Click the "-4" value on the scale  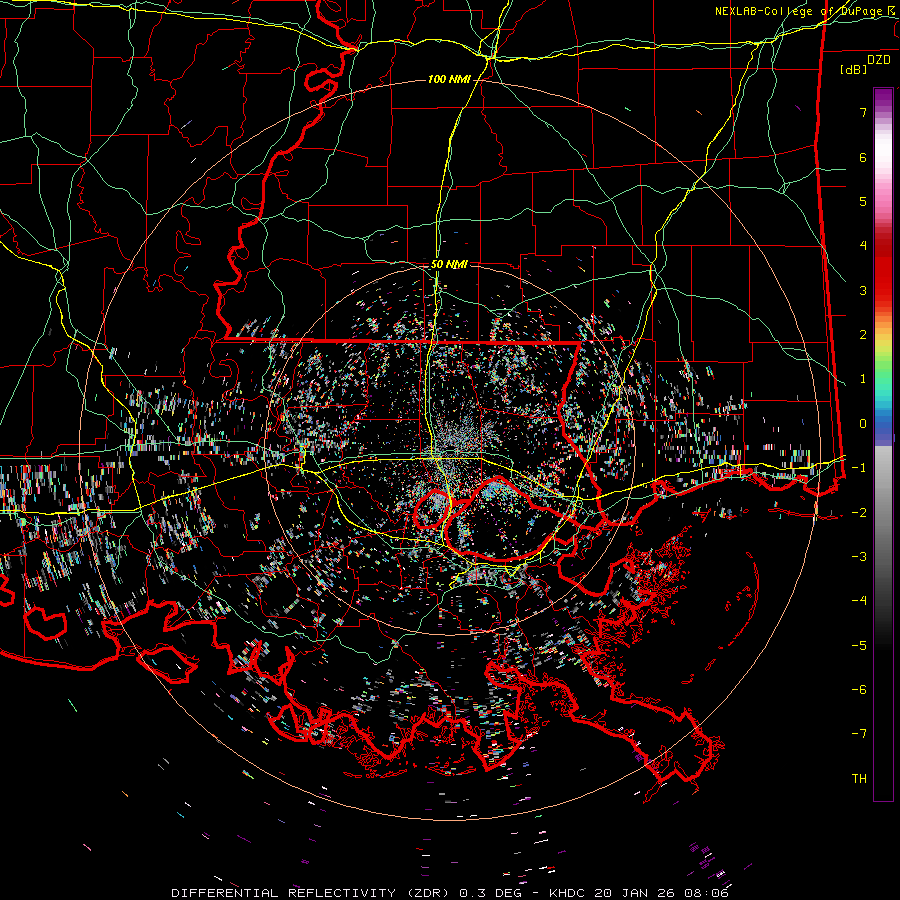(x=859, y=601)
